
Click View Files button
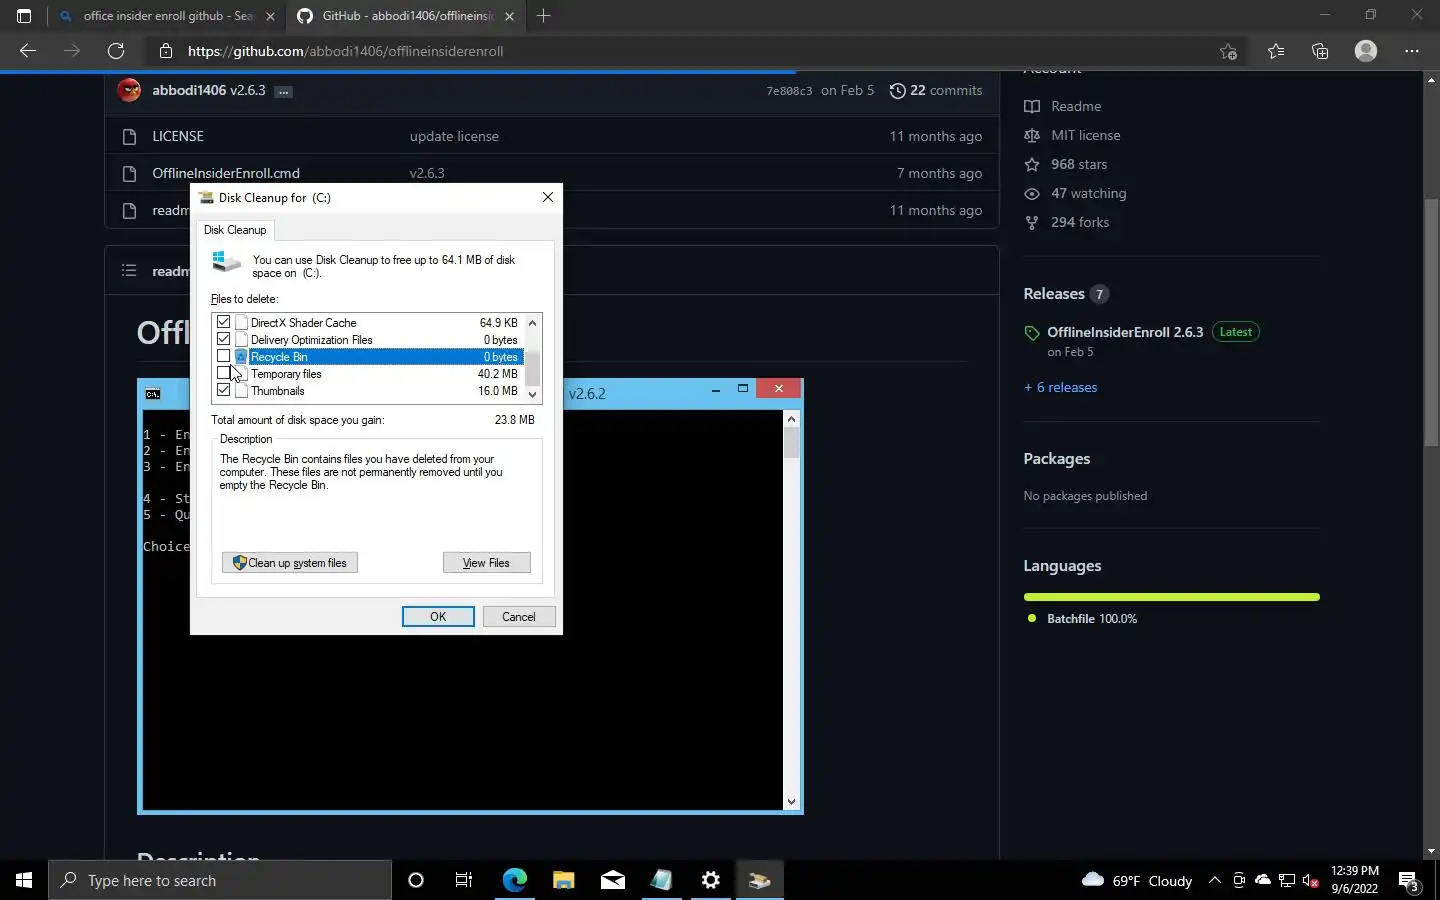pos(486,563)
